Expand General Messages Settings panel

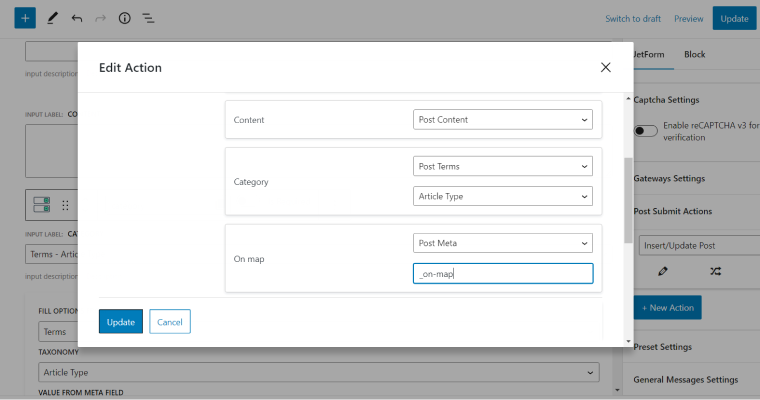click(x=686, y=380)
